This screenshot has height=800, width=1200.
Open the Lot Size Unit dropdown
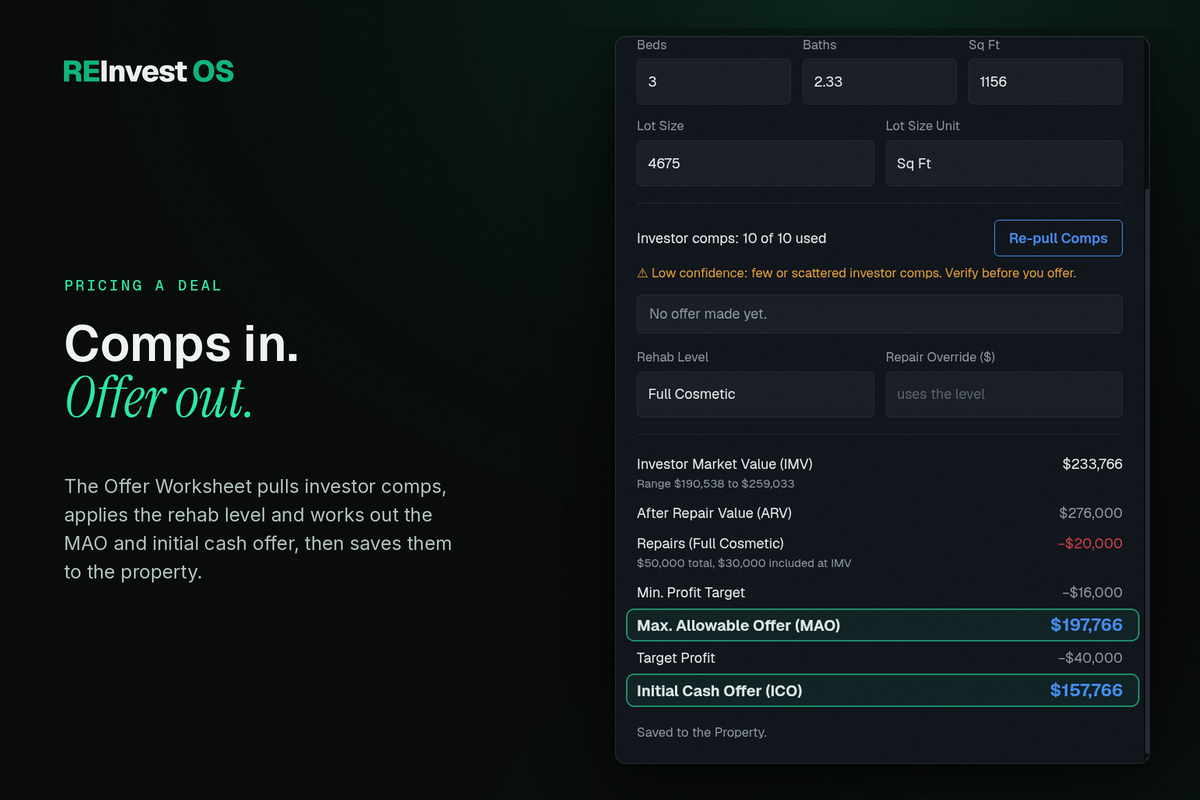(x=1004, y=163)
